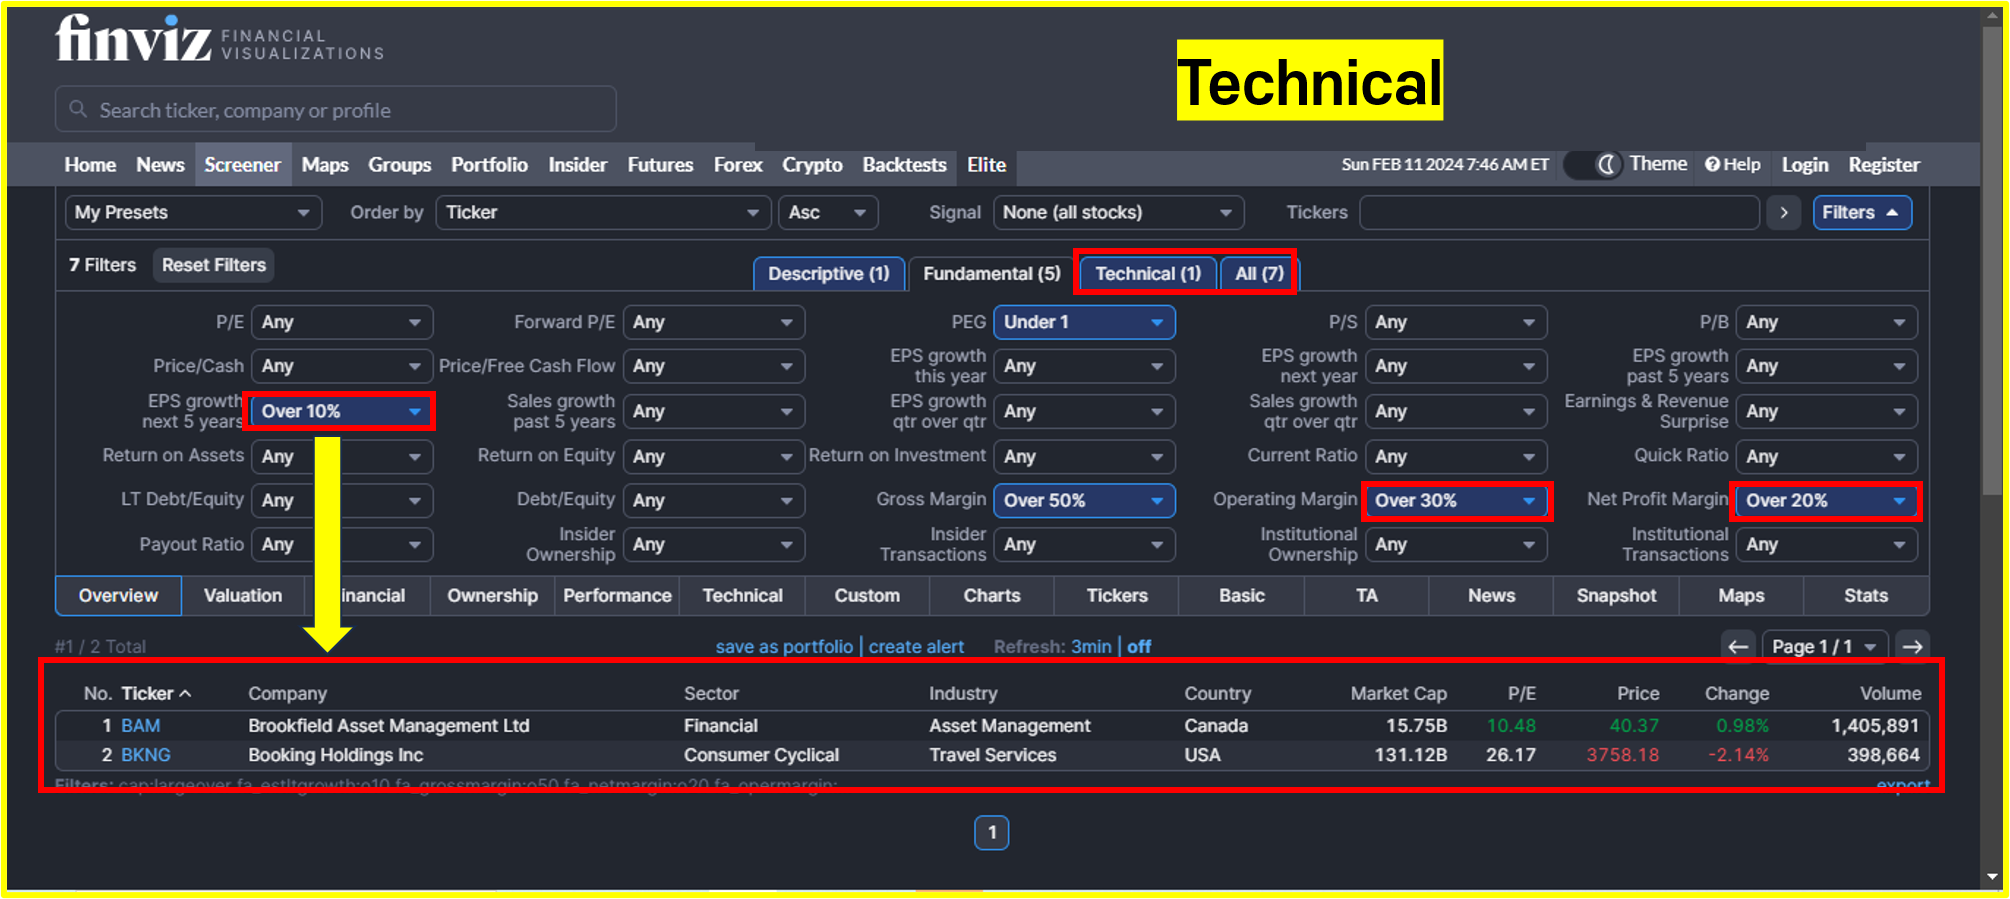The width and height of the screenshot is (2010, 899).
Task: Select the Performance view tab
Action: coord(617,596)
